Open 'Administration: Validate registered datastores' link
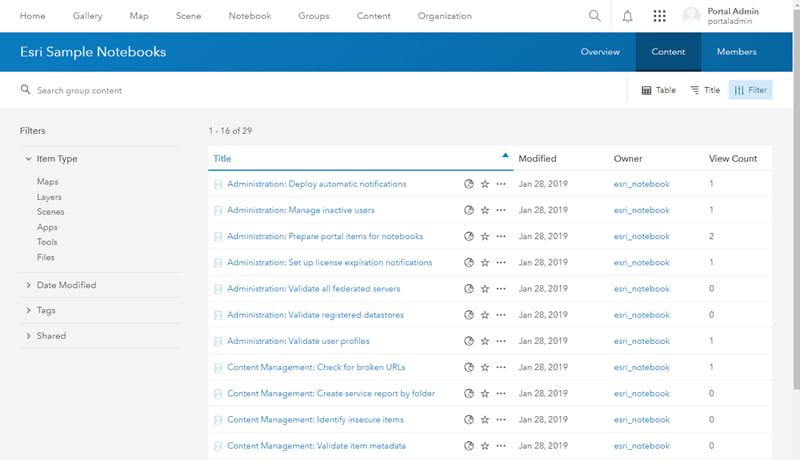Screen dimensions: 800x461 (x=315, y=315)
